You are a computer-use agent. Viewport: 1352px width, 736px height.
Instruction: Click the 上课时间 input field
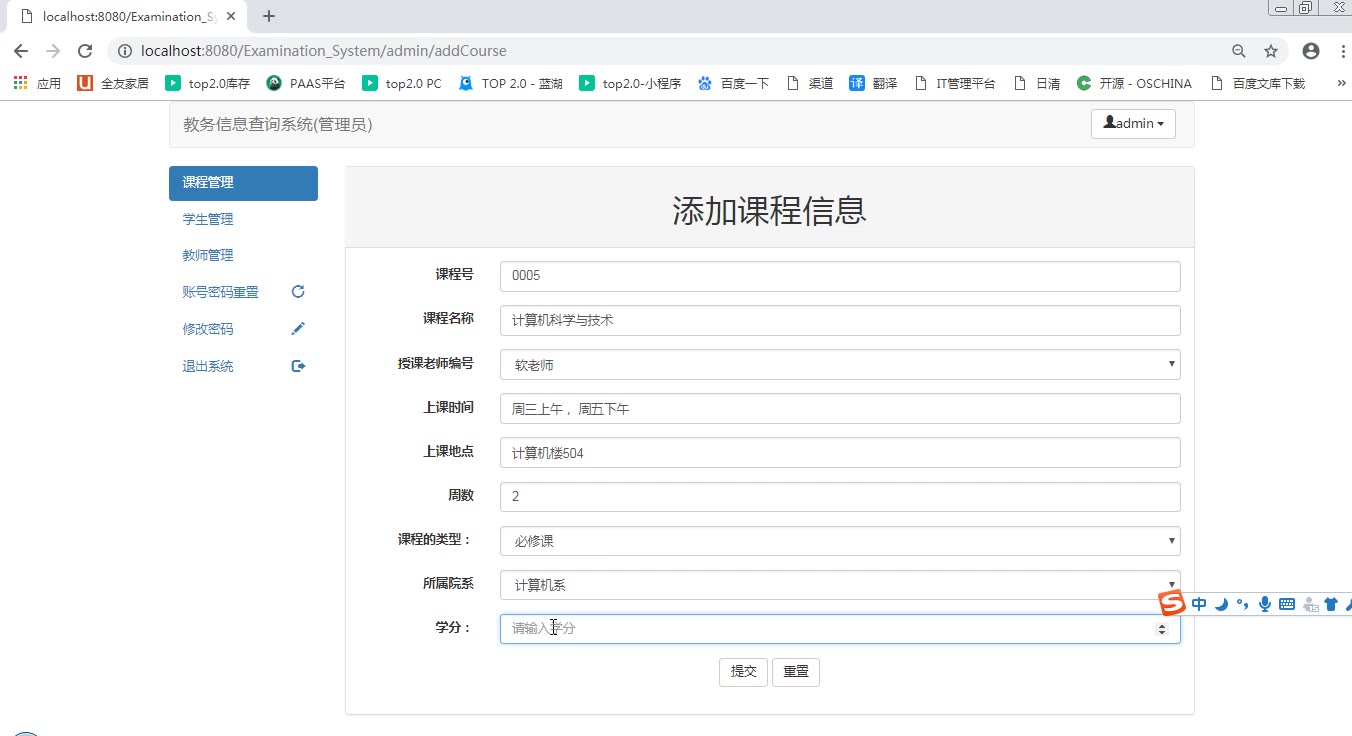coord(840,408)
